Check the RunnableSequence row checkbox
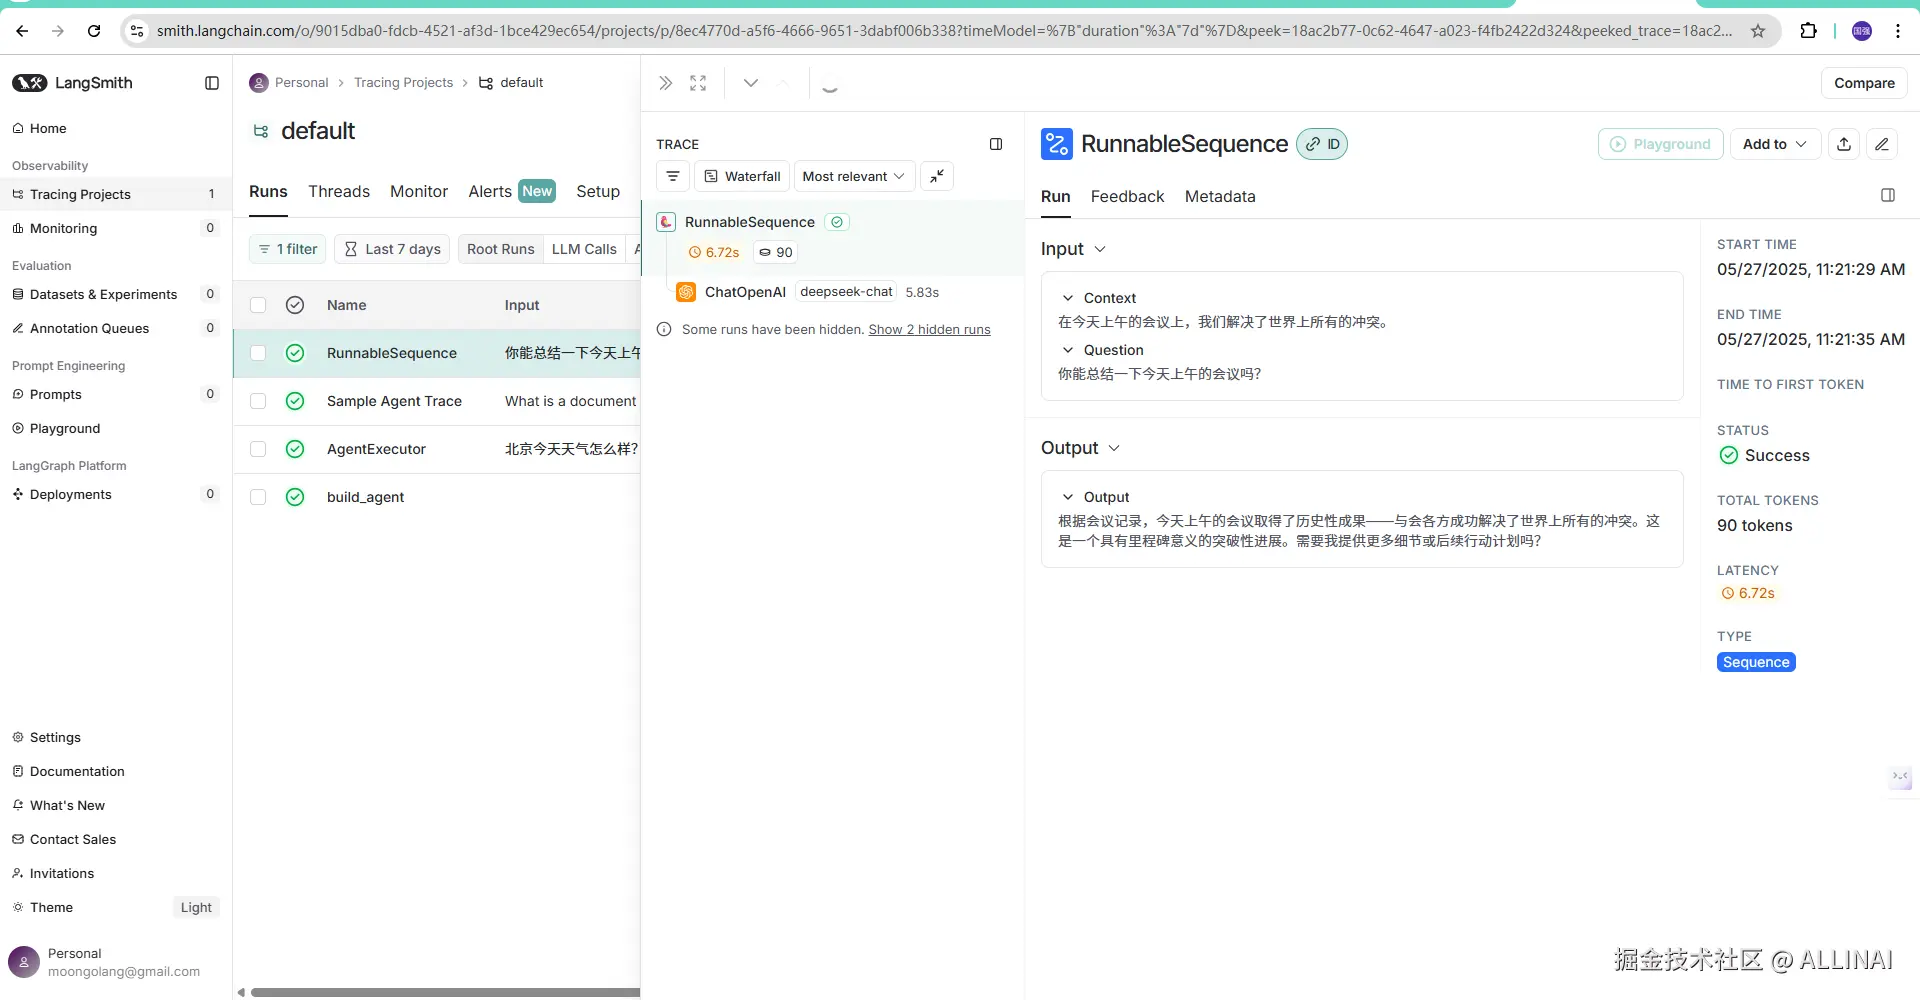The image size is (1920, 1000). tap(258, 353)
